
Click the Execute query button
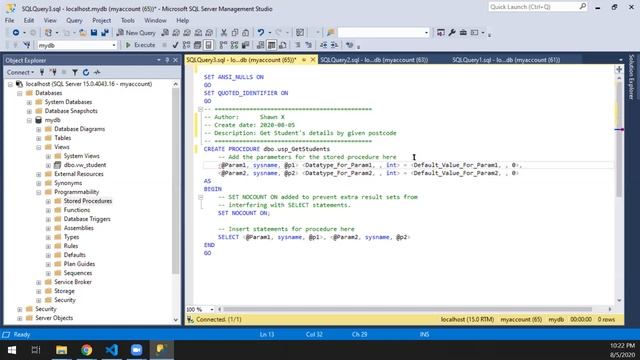140,45
